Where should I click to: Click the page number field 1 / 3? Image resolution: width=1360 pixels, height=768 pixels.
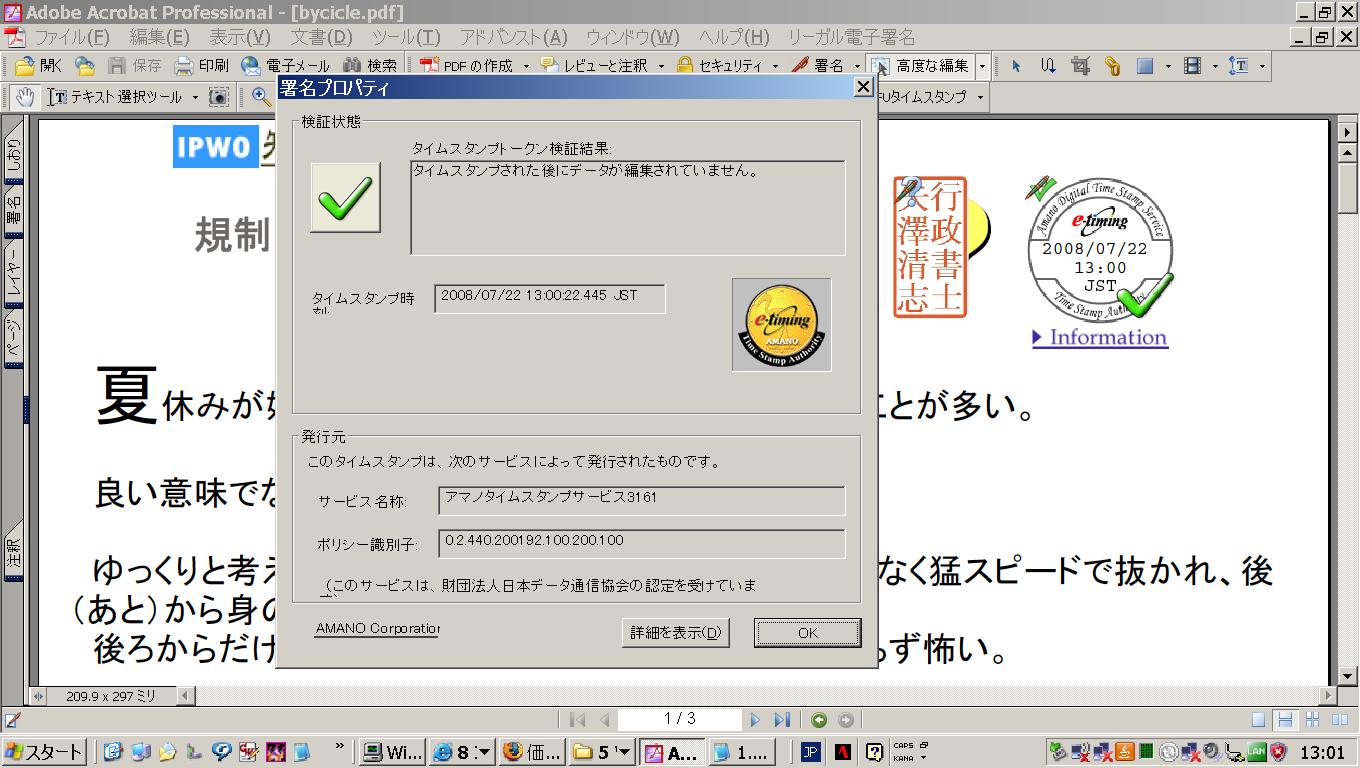[x=679, y=719]
